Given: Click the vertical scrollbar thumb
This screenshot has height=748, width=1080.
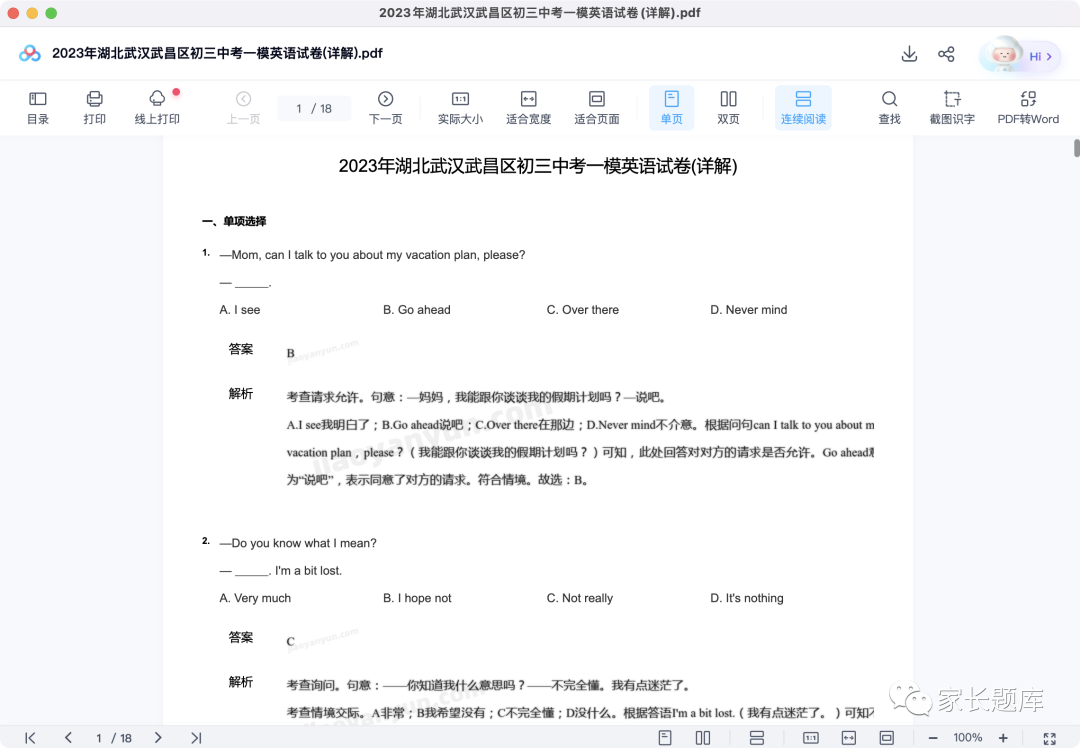Looking at the screenshot, I should click(x=1077, y=148).
